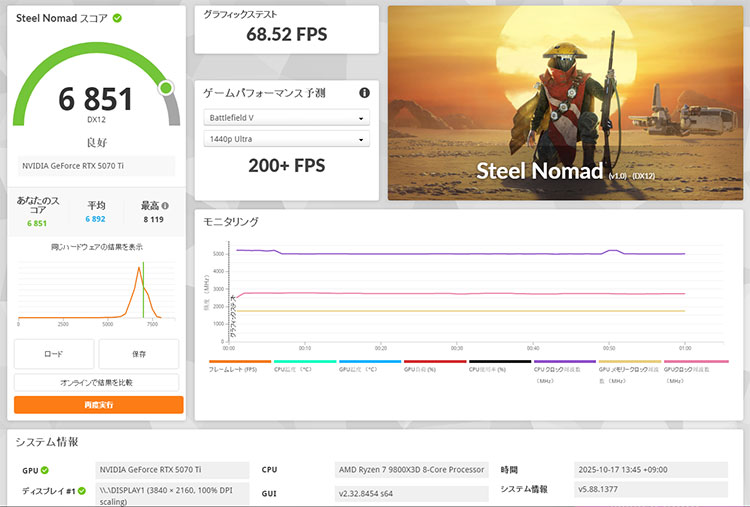Click the info icon in game performance panel

pyautogui.click(x=364, y=93)
